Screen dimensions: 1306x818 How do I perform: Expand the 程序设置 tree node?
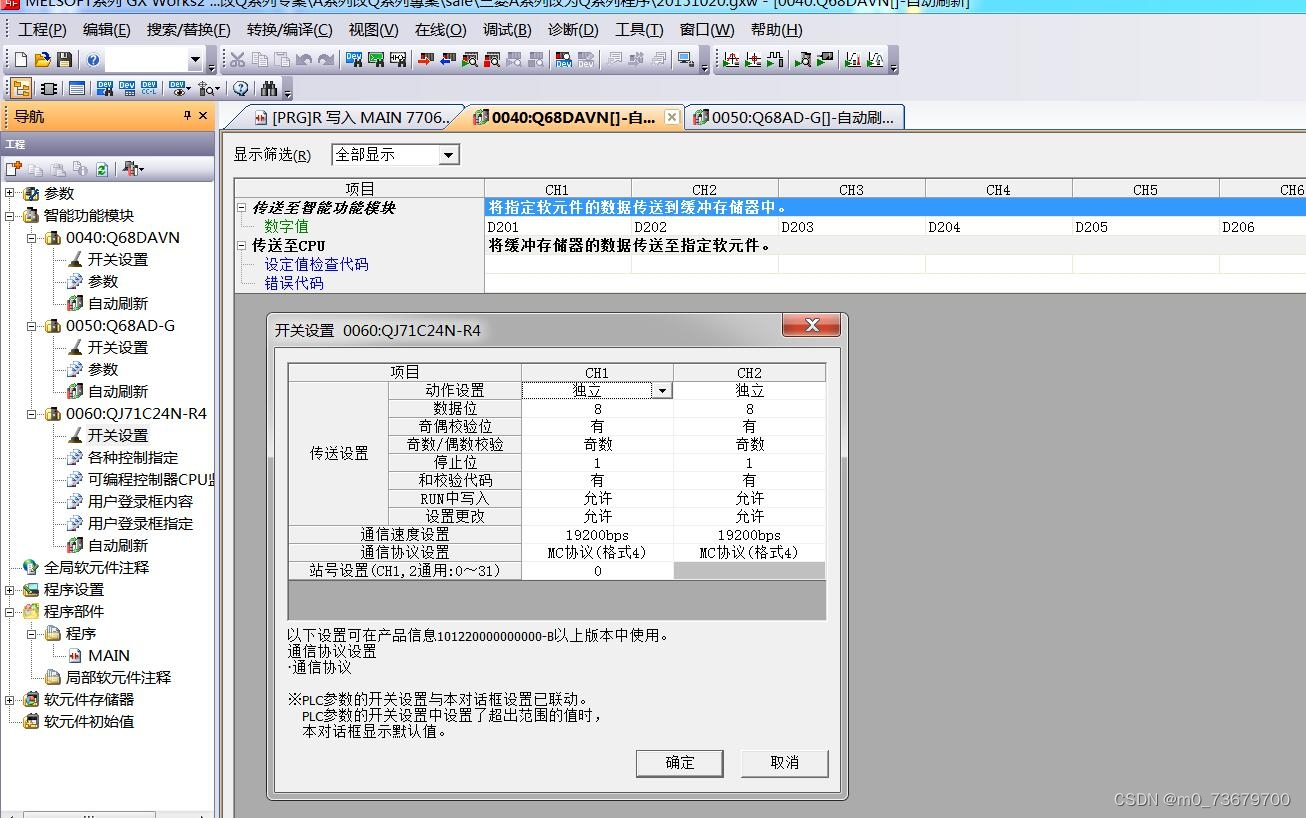10,589
